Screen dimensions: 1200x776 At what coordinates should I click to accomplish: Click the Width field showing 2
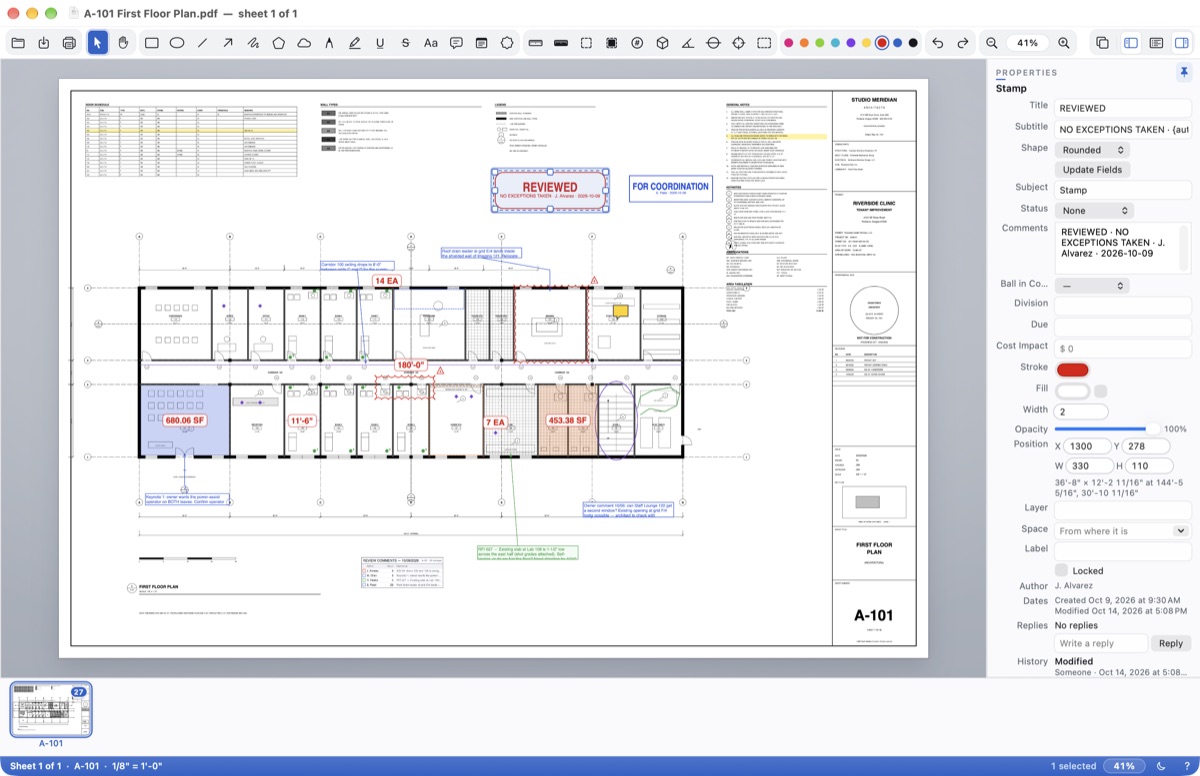click(1081, 411)
